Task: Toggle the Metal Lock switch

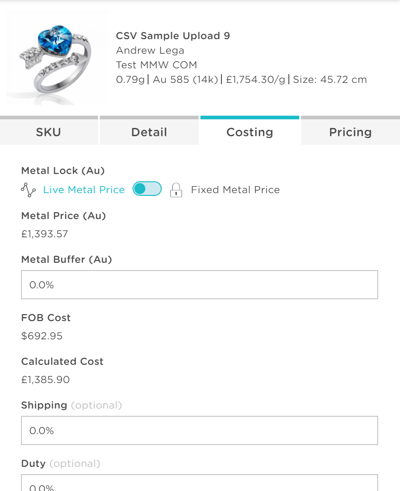Action: click(147, 189)
